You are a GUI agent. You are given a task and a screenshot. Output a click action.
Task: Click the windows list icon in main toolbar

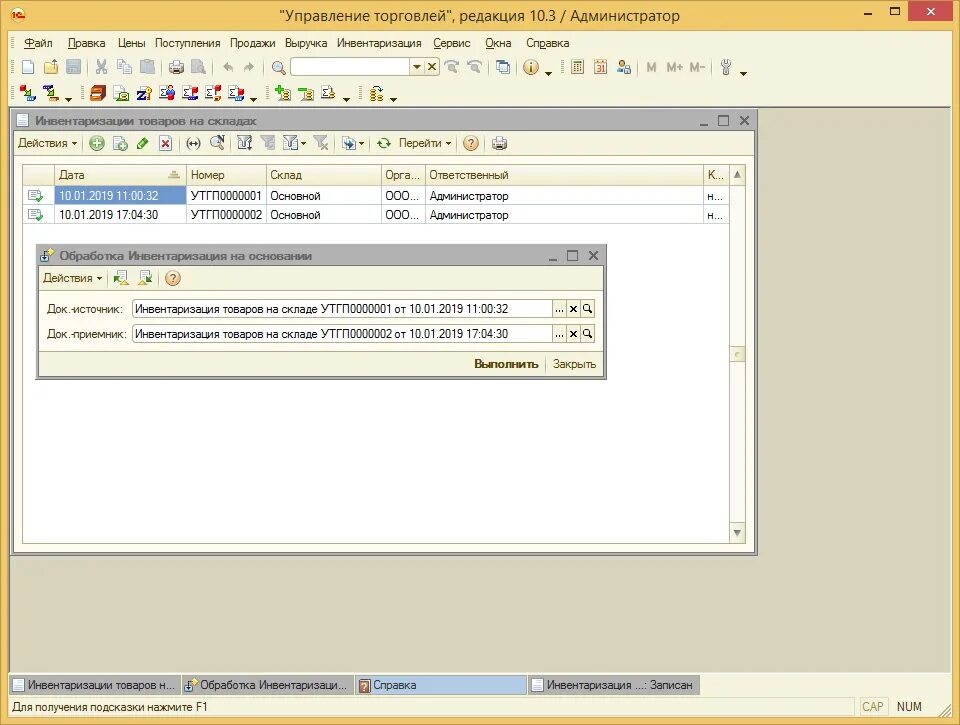pos(503,67)
